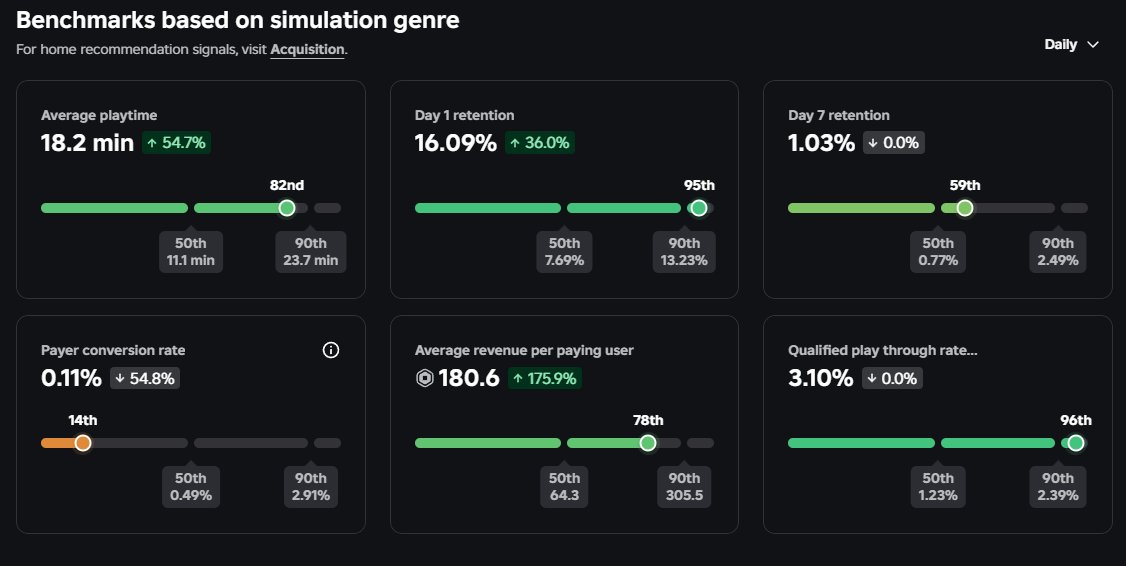
Task: Click the Acquisition link
Action: (x=307, y=48)
